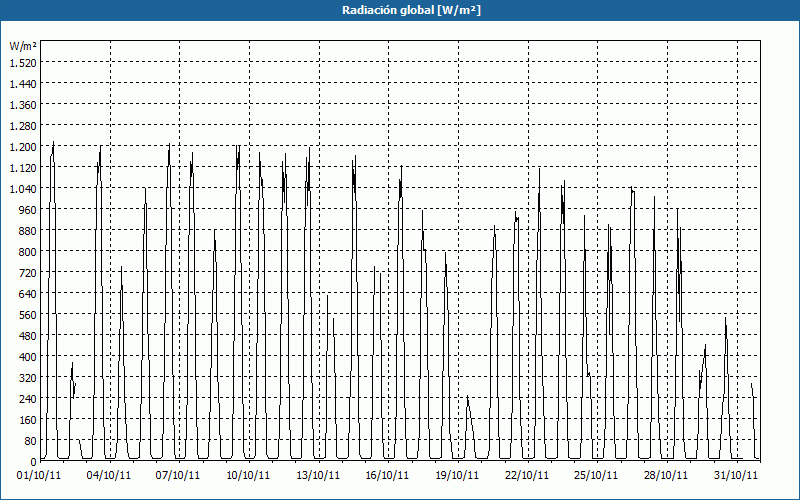The image size is (800, 500).
Task: Click the 22/10/11 date label
Action: coord(527,476)
